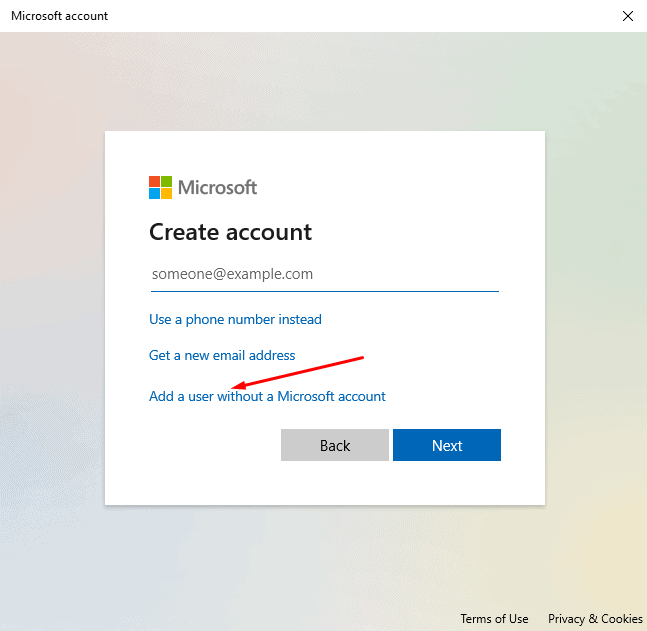Image resolution: width=647 pixels, height=631 pixels.
Task: Continue with the Next button
Action: (x=447, y=445)
